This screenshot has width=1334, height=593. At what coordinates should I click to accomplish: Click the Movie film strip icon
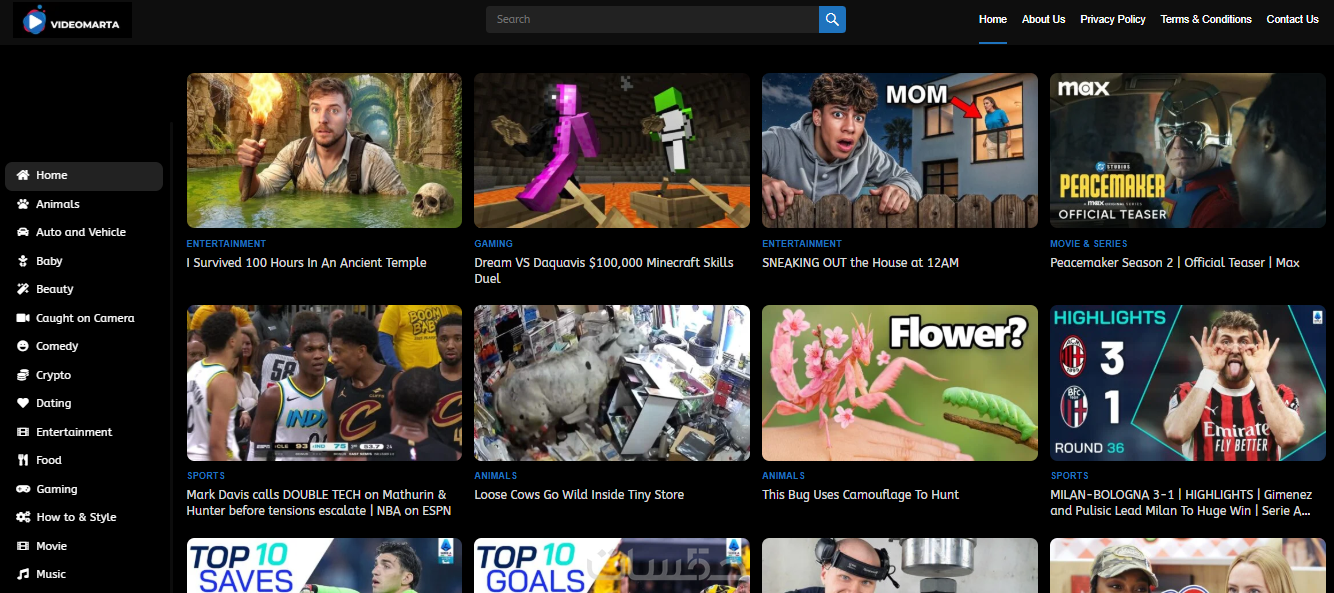pos(23,546)
